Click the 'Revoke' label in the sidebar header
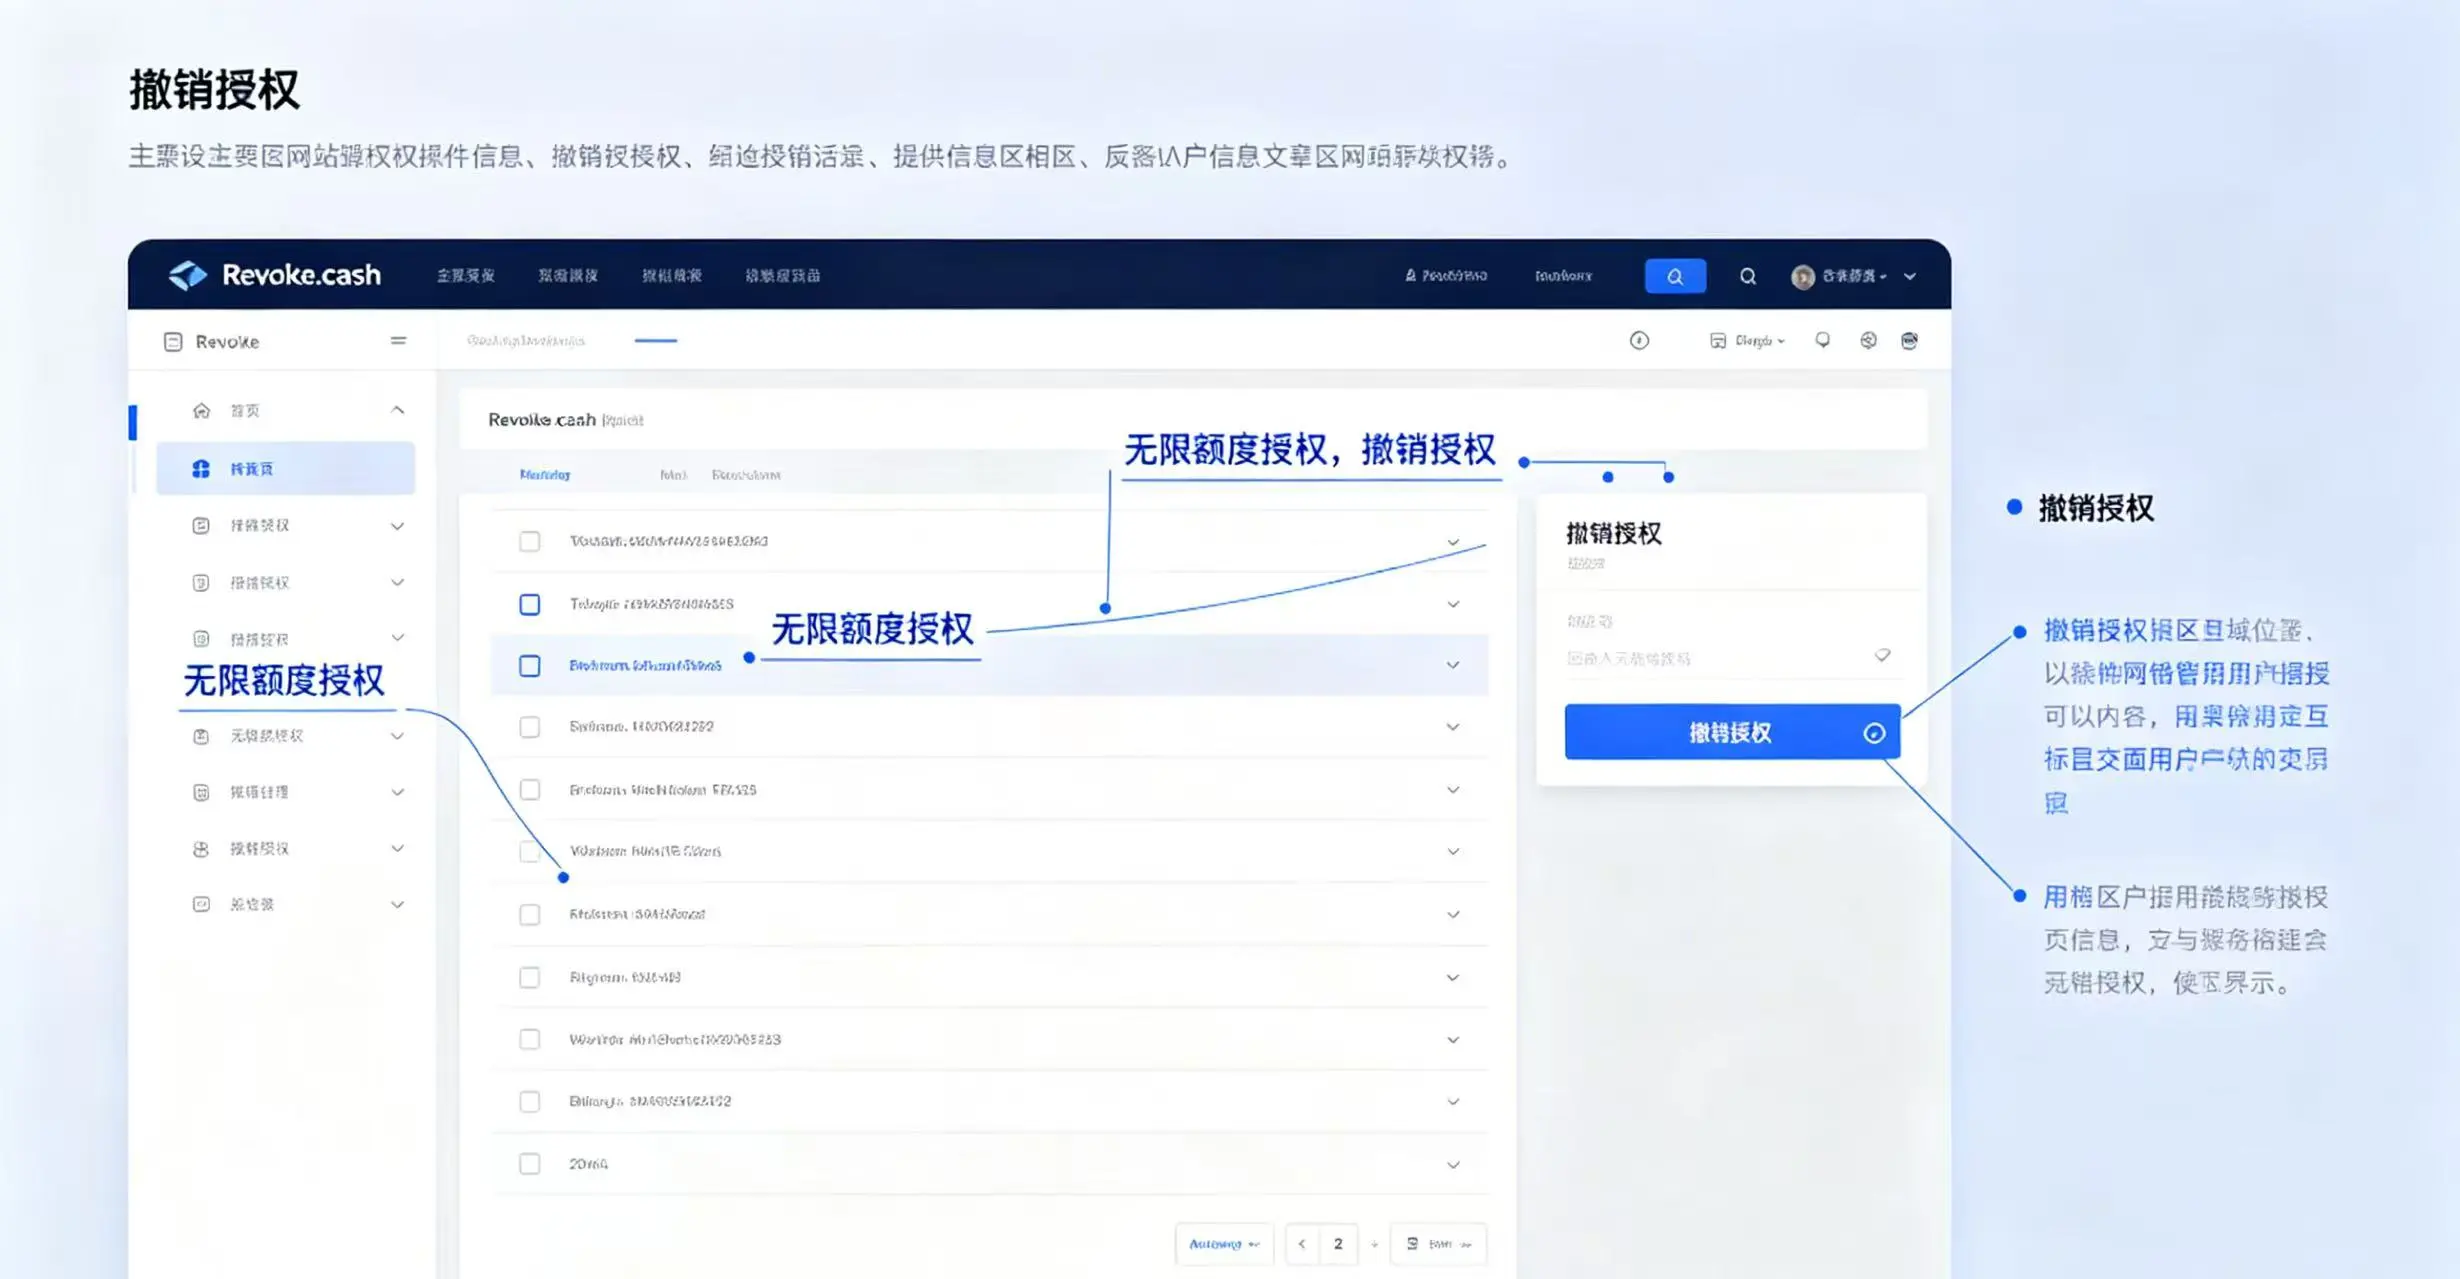 pyautogui.click(x=227, y=342)
